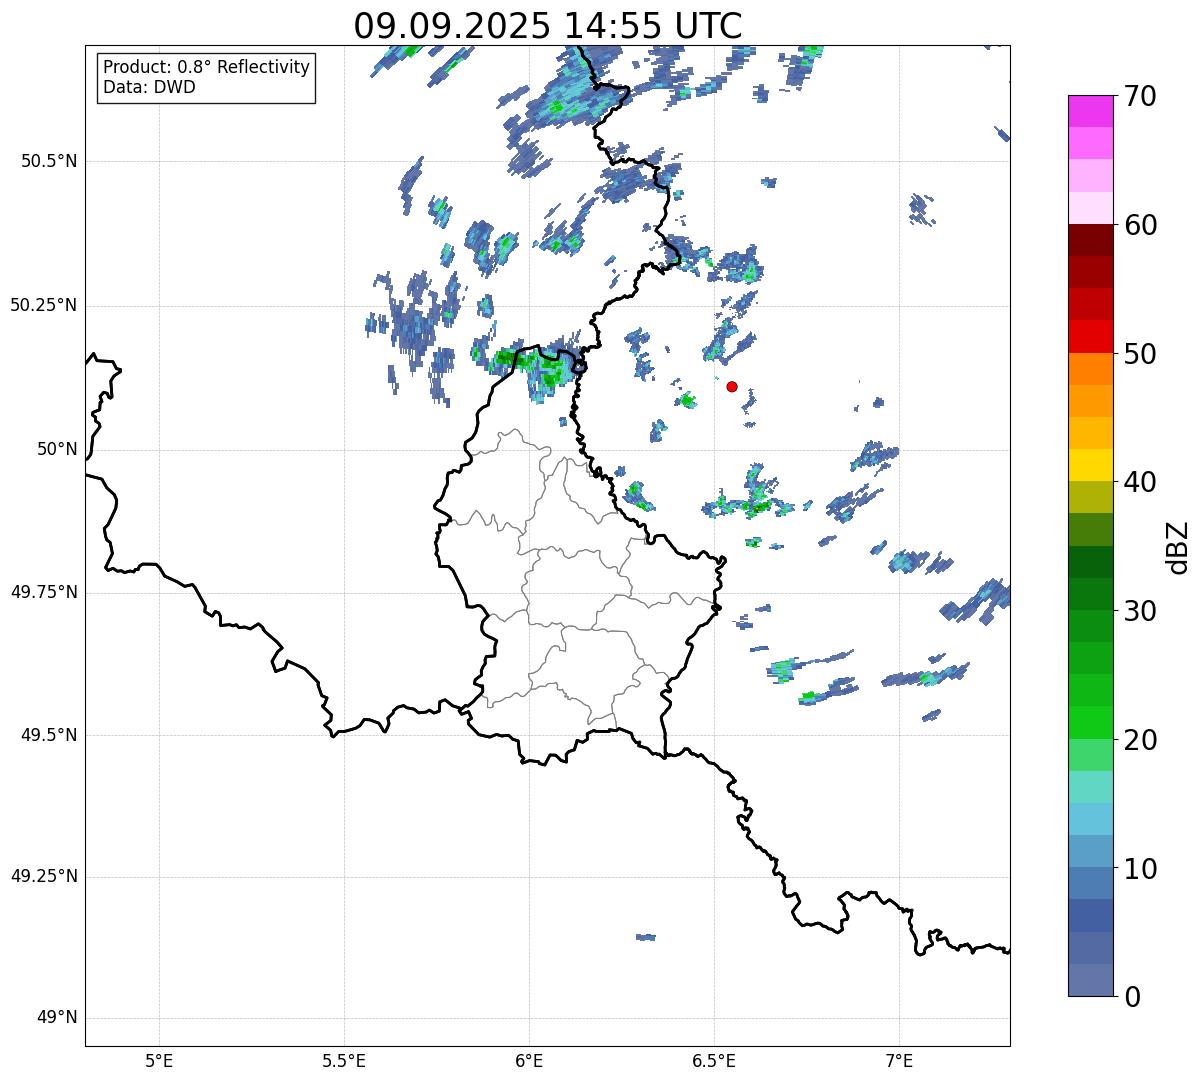Click the isolated echo near 49.15°N 6.3°E

[646, 937]
